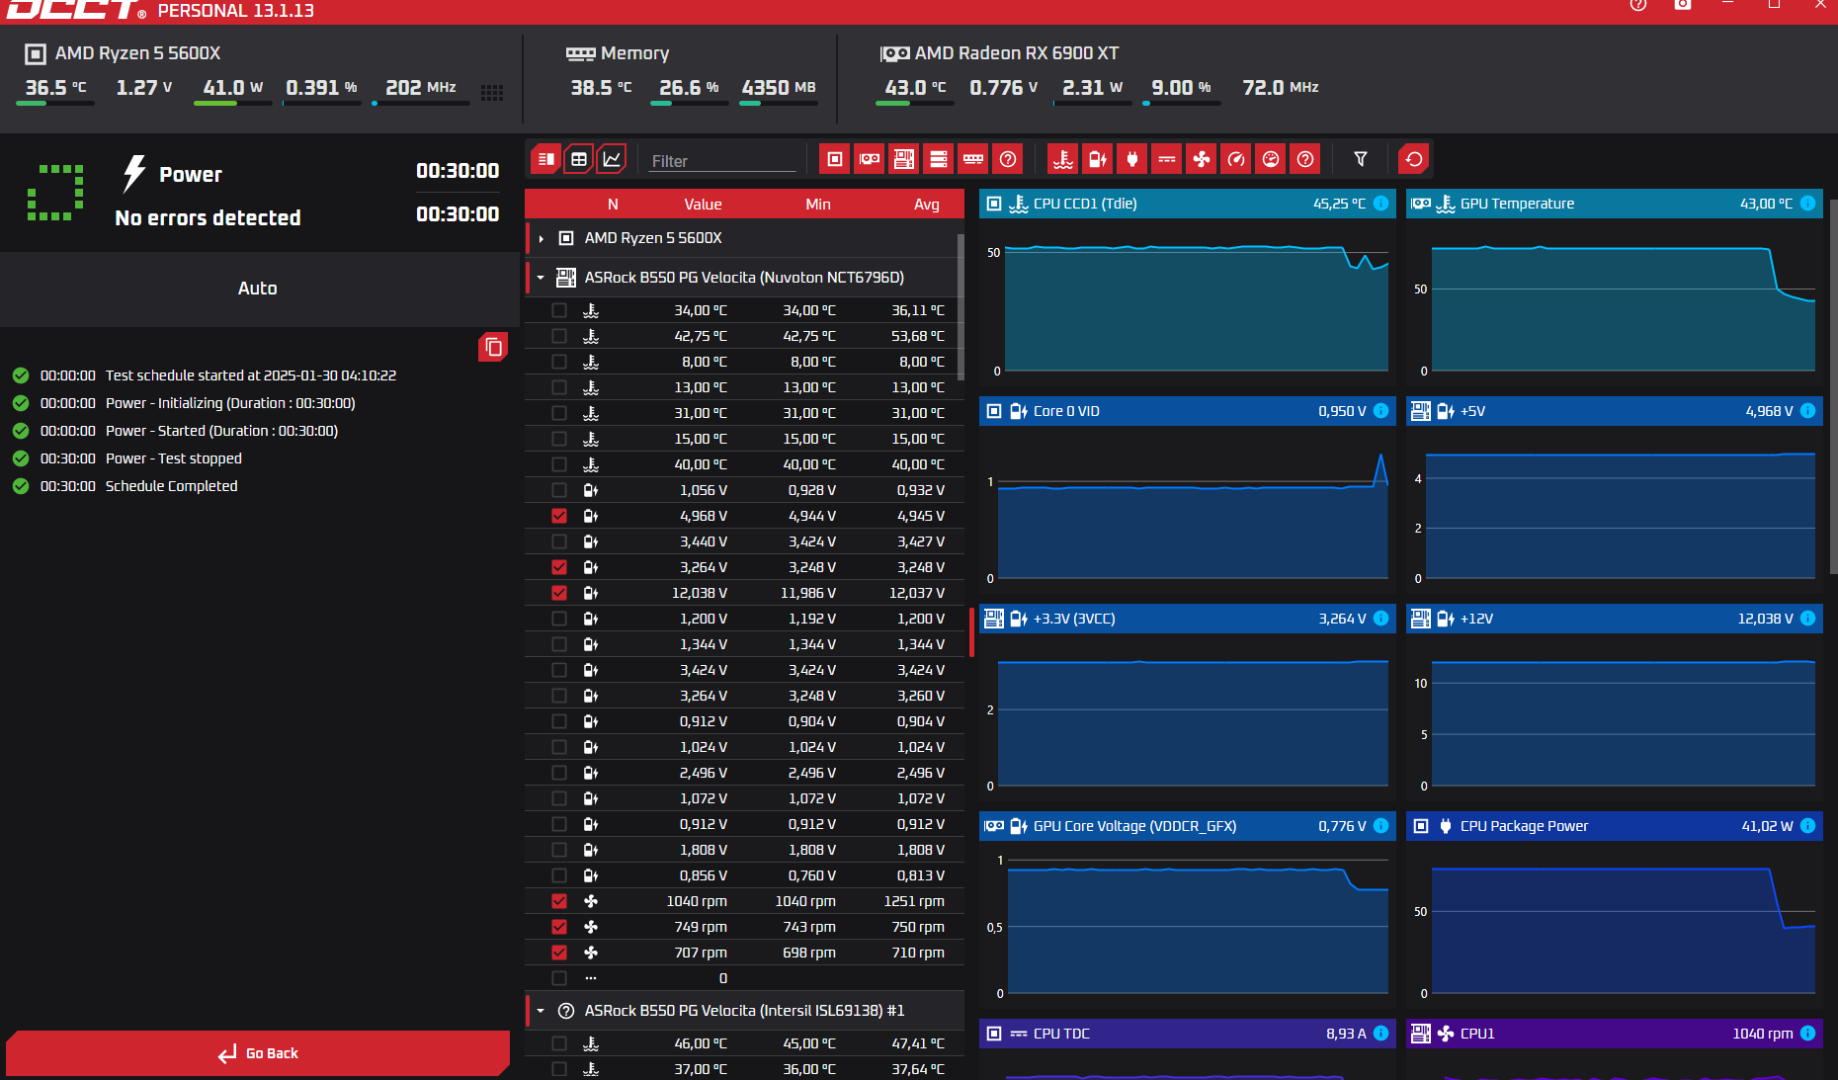
Task: Switch to the graph view layout icon
Action: 612,159
